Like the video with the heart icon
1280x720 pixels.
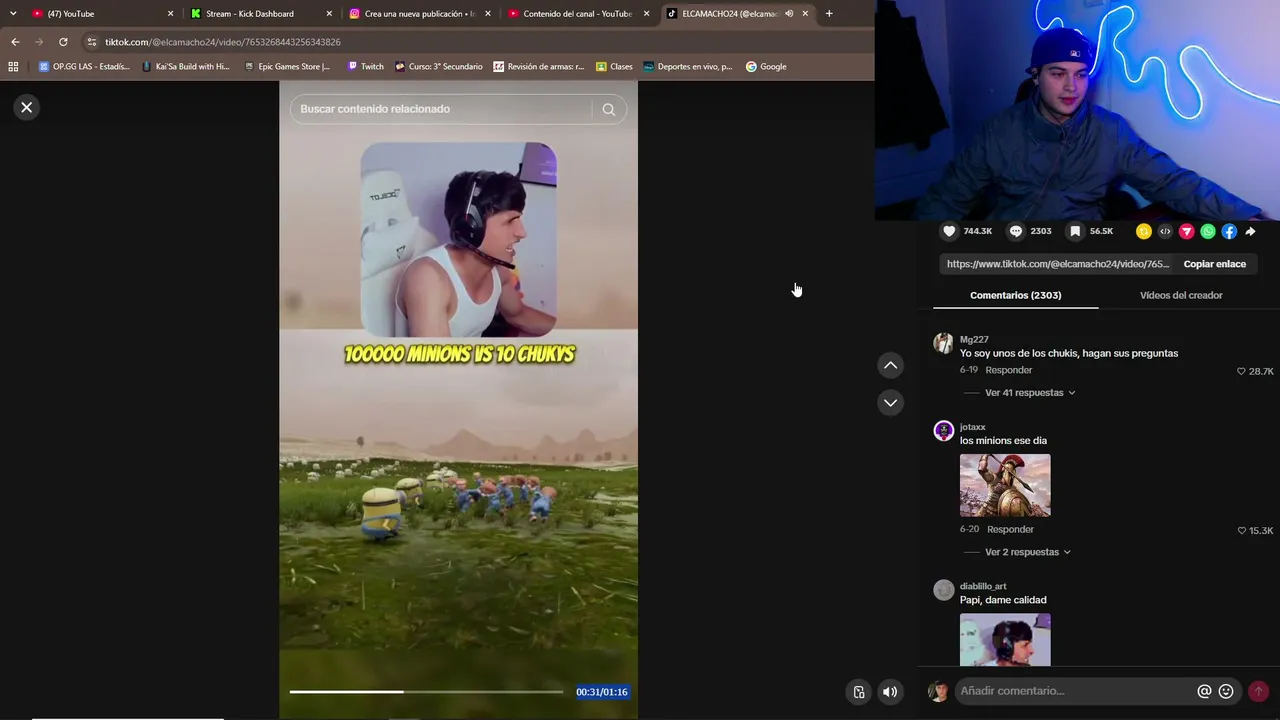[x=949, y=231]
